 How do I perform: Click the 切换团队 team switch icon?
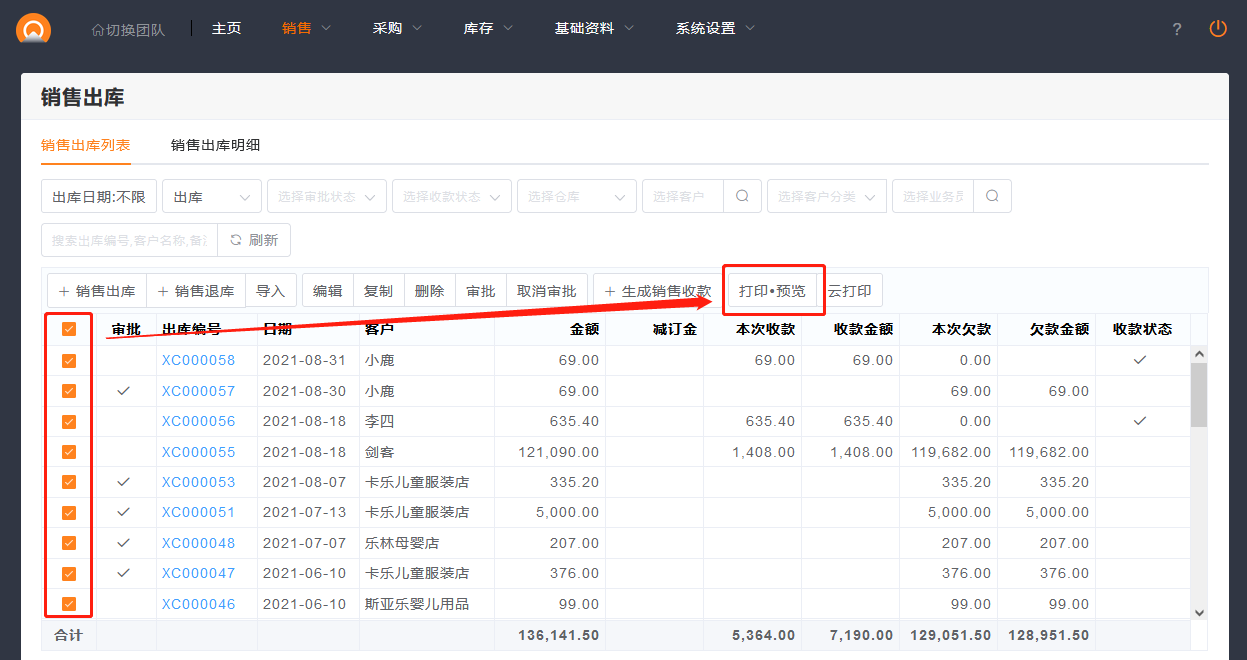click(x=97, y=29)
